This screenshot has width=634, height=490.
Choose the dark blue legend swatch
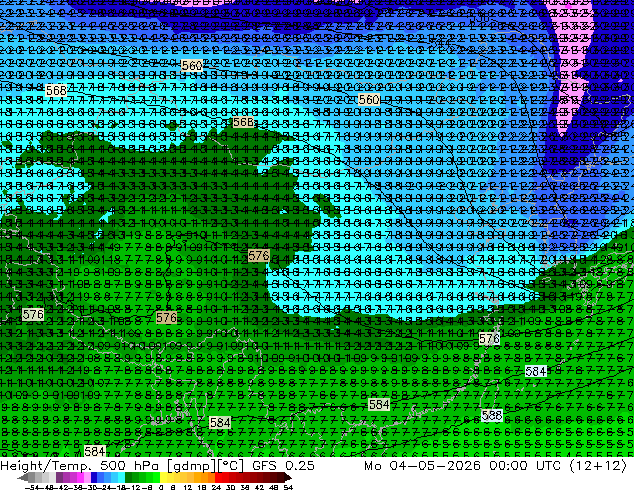(94, 478)
